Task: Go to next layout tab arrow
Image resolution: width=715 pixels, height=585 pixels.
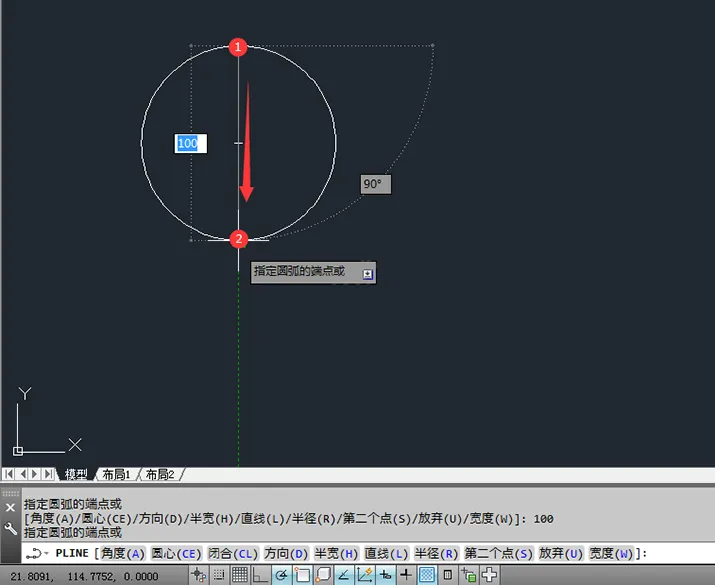Action: pos(35,474)
